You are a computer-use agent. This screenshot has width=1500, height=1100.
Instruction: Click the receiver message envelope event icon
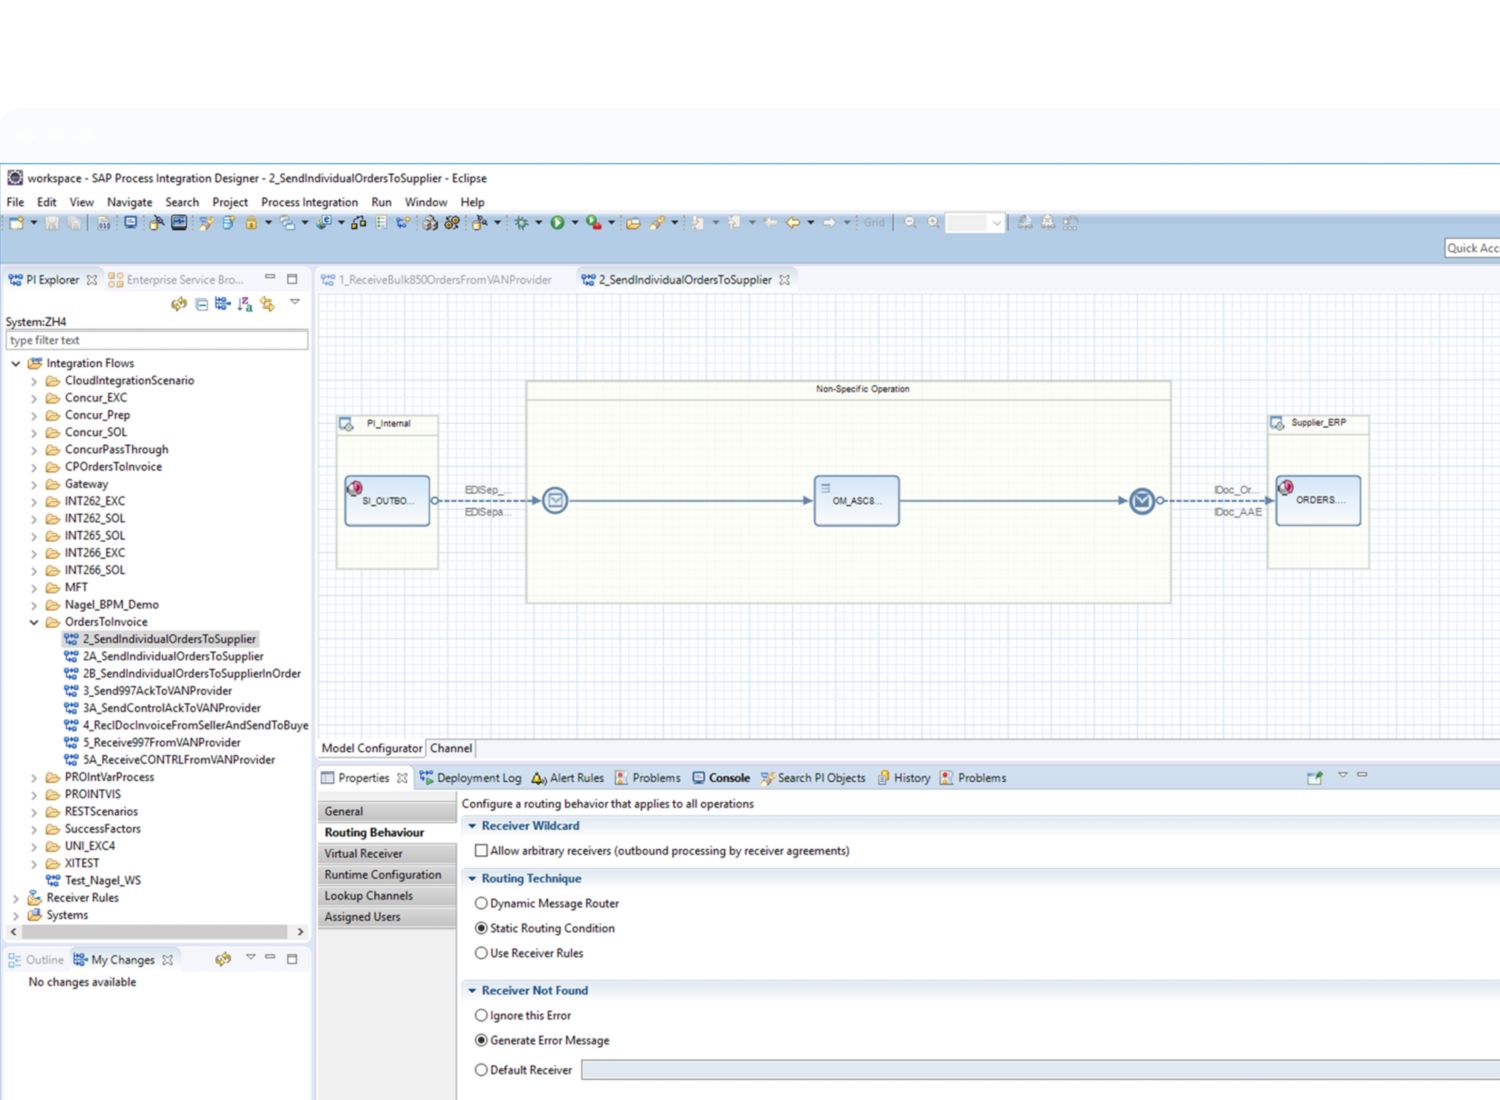[x=1142, y=500]
